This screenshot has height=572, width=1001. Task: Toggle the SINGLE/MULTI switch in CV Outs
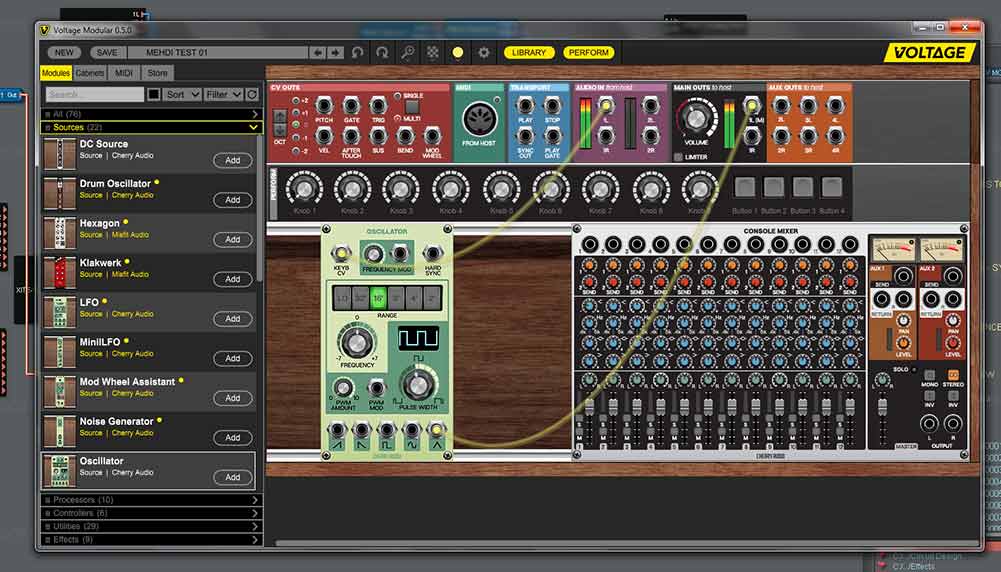pyautogui.click(x=412, y=107)
